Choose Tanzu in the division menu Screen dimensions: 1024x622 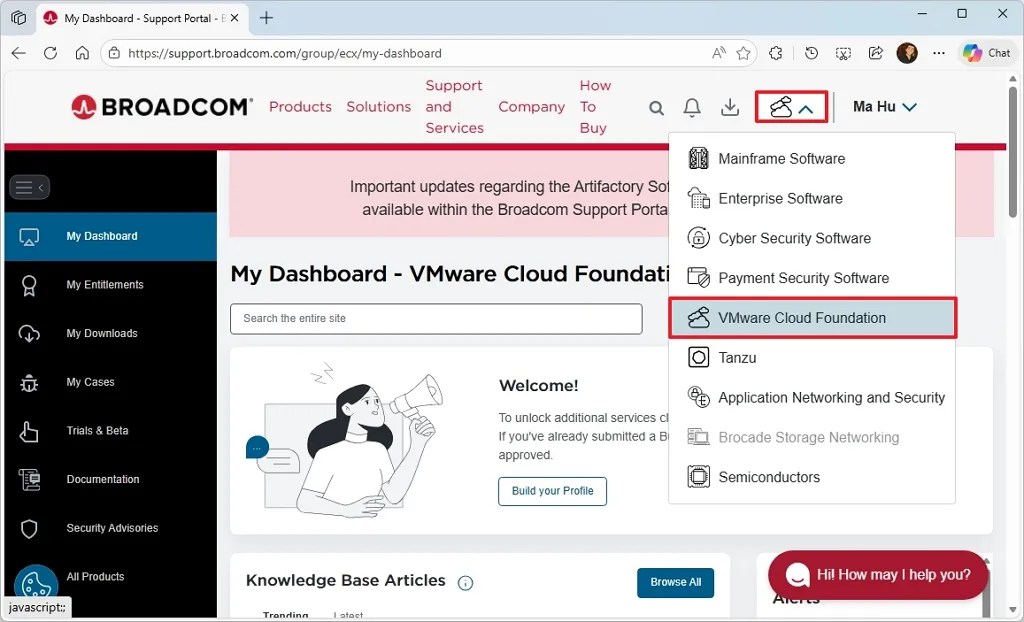click(x=738, y=357)
